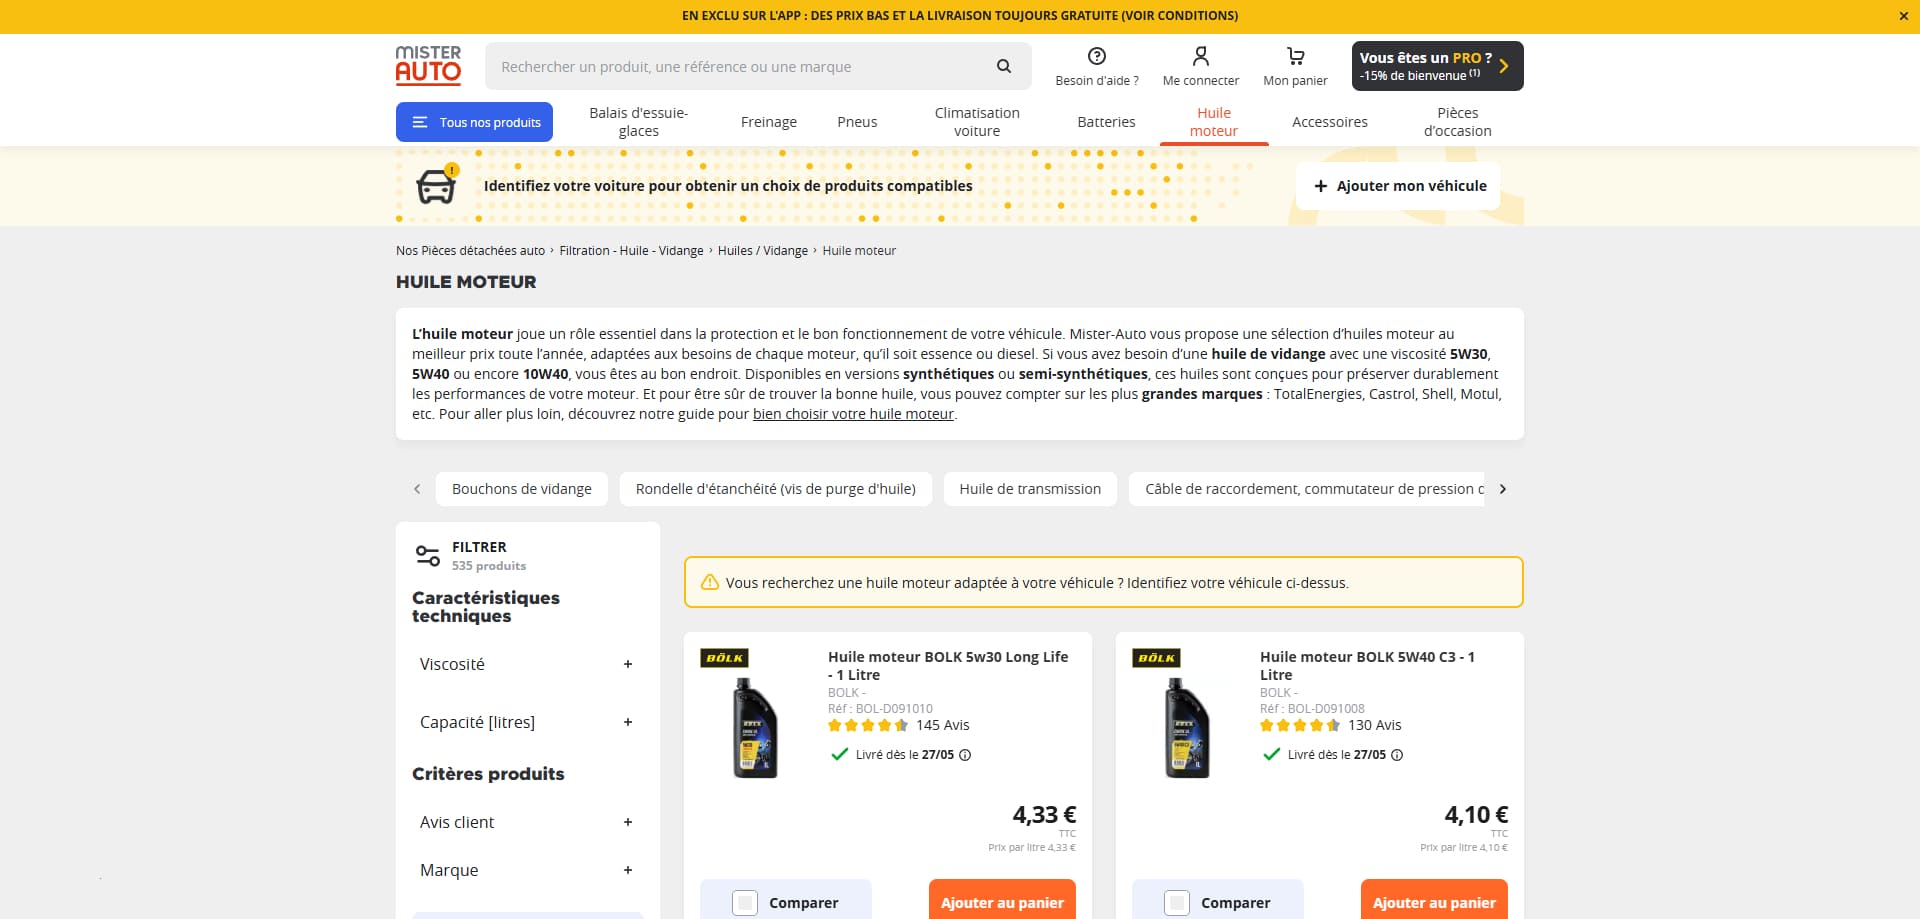Tick Comparer checkbox for BOLK 5w30
This screenshot has height=919, width=1920.
pyautogui.click(x=745, y=903)
